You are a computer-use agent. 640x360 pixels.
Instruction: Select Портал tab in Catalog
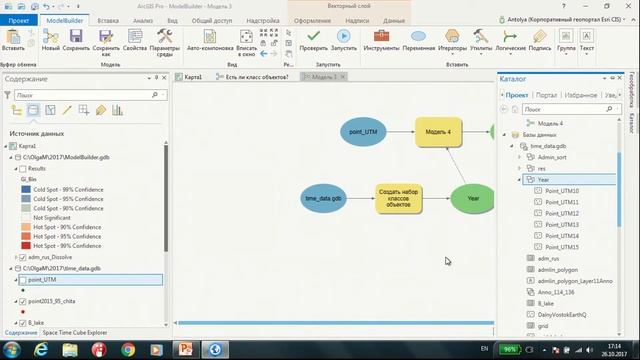(546, 95)
